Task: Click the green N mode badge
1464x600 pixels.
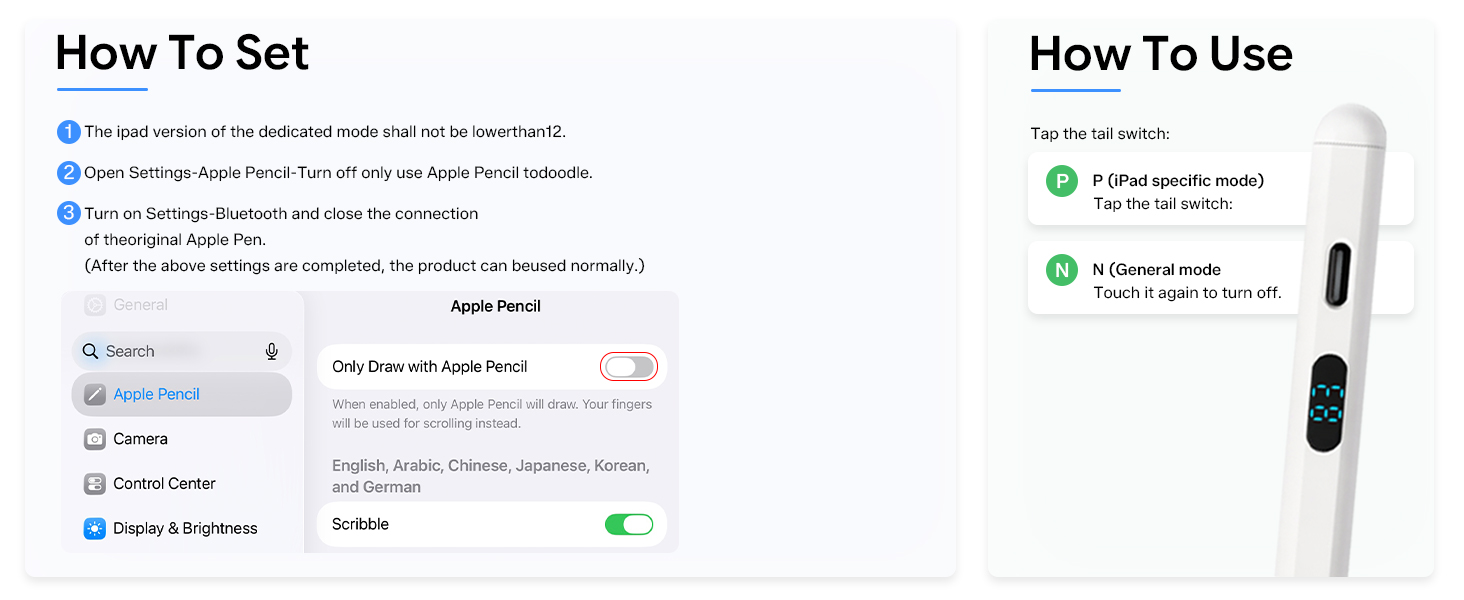Action: coord(1061,270)
